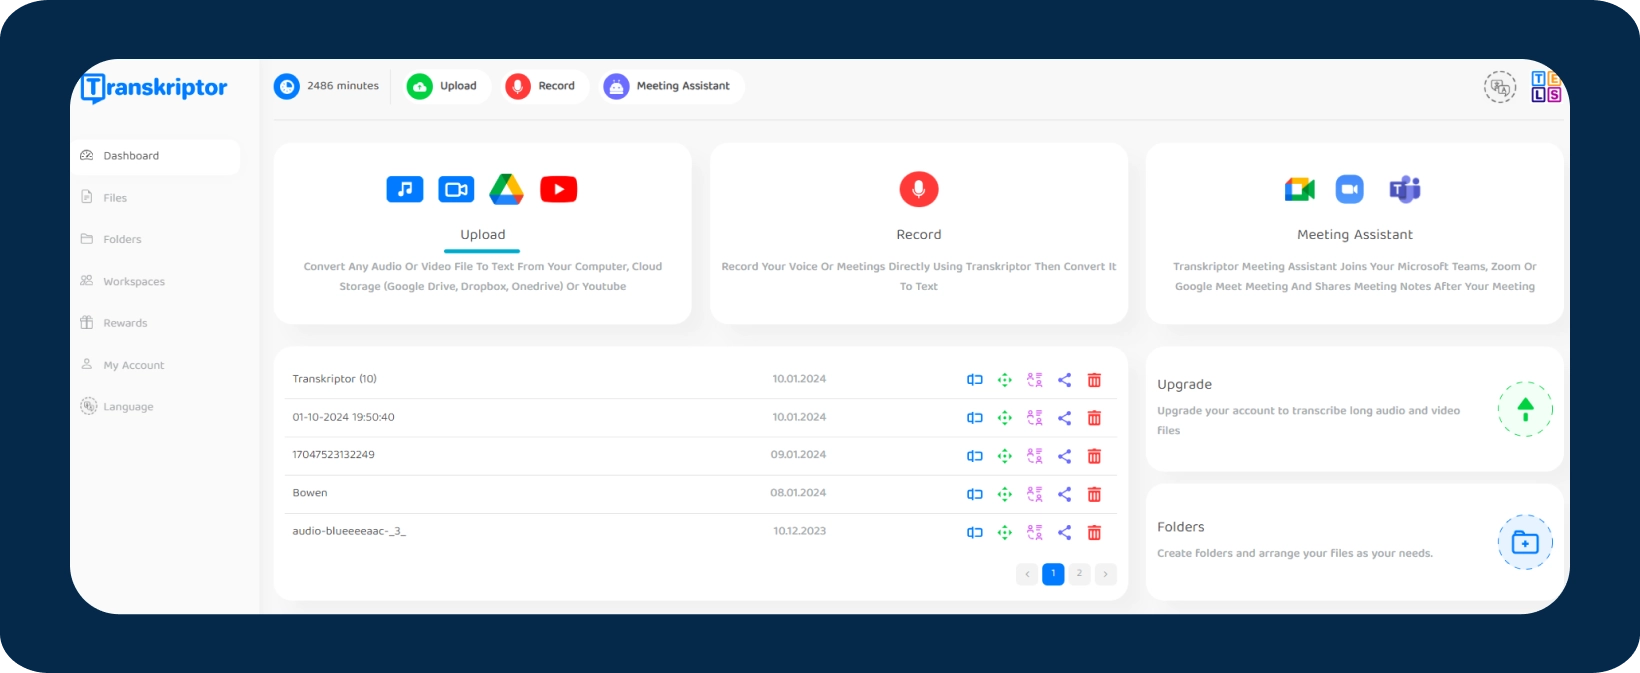
Task: Open the Transkriptor (10) file row
Action: tap(700, 379)
